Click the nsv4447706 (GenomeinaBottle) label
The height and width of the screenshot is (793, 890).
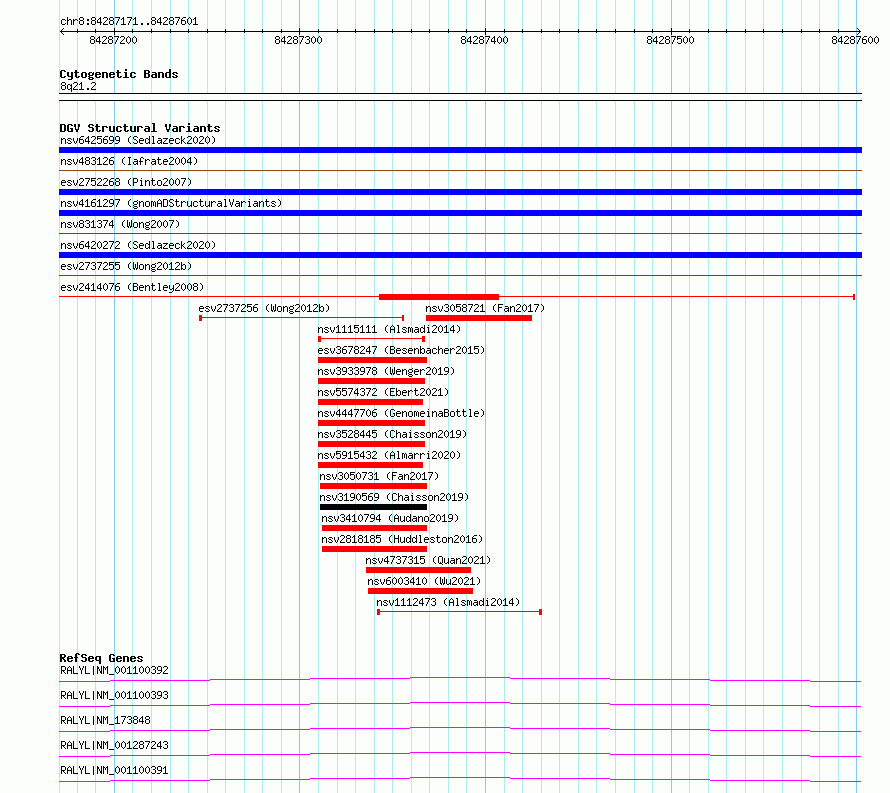click(x=401, y=413)
